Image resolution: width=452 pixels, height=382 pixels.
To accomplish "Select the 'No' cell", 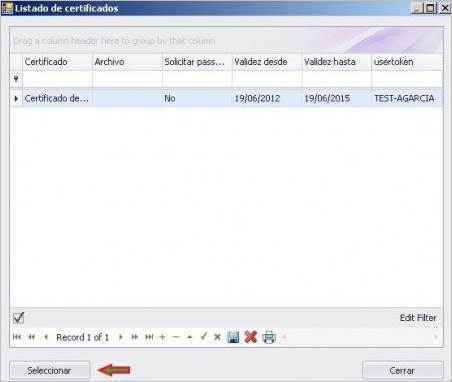I will (x=197, y=98).
